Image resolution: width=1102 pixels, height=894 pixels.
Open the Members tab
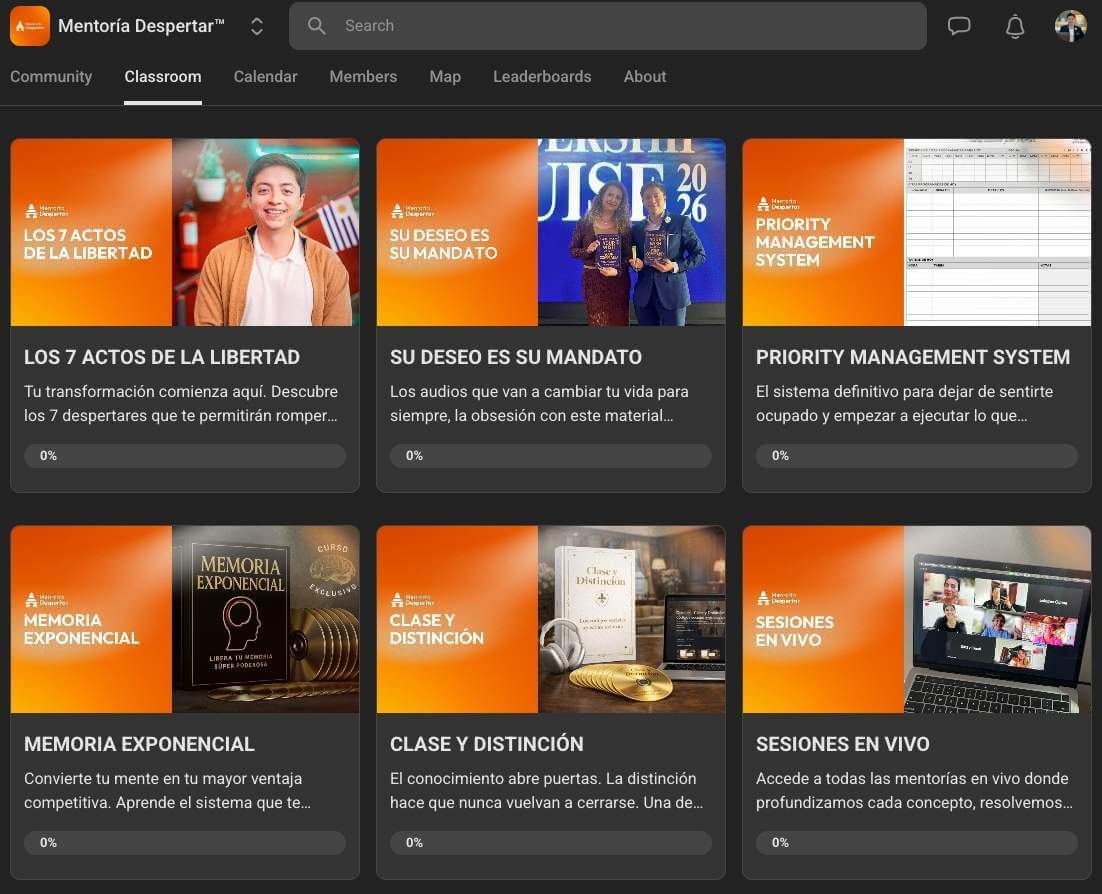pyautogui.click(x=363, y=77)
